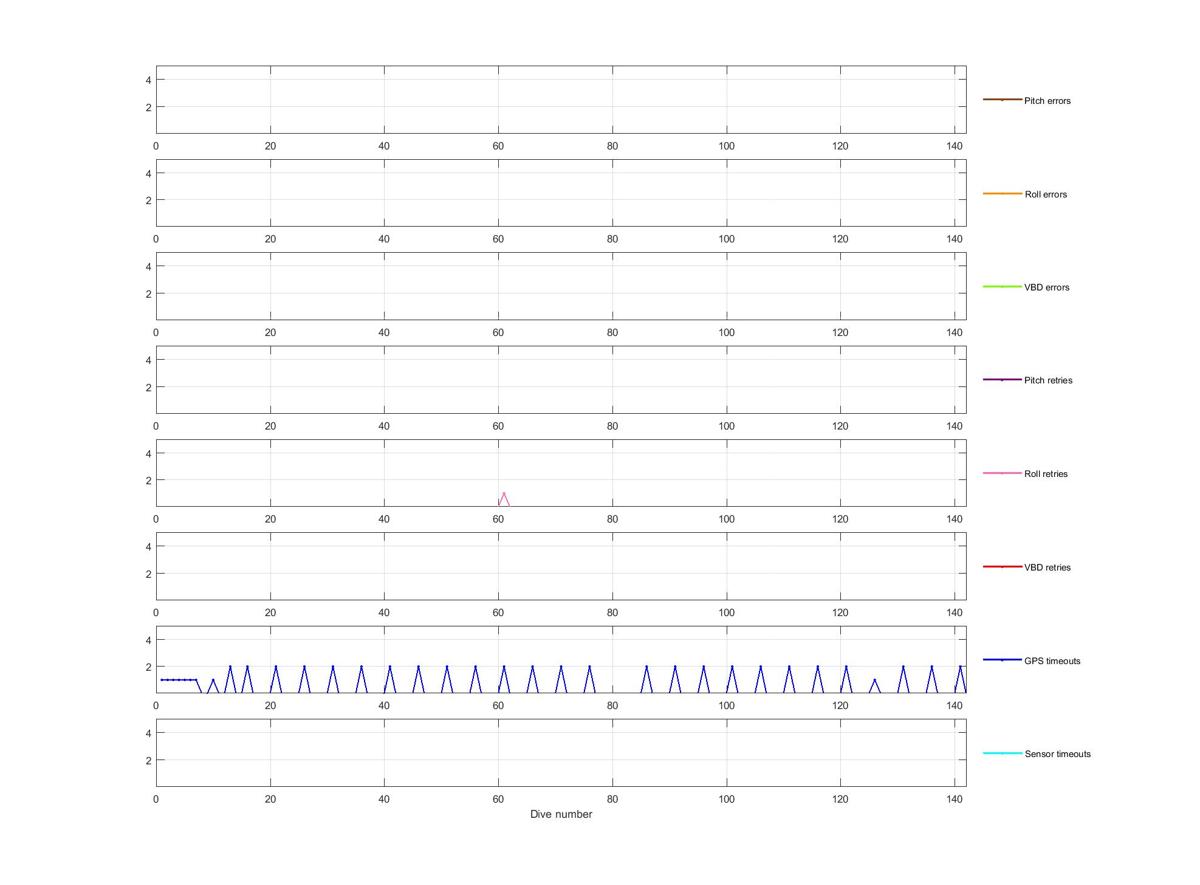The height and width of the screenshot is (885, 1200).
Task: Click the cyan Sensor timeouts legend line
Action: click(x=1002, y=753)
